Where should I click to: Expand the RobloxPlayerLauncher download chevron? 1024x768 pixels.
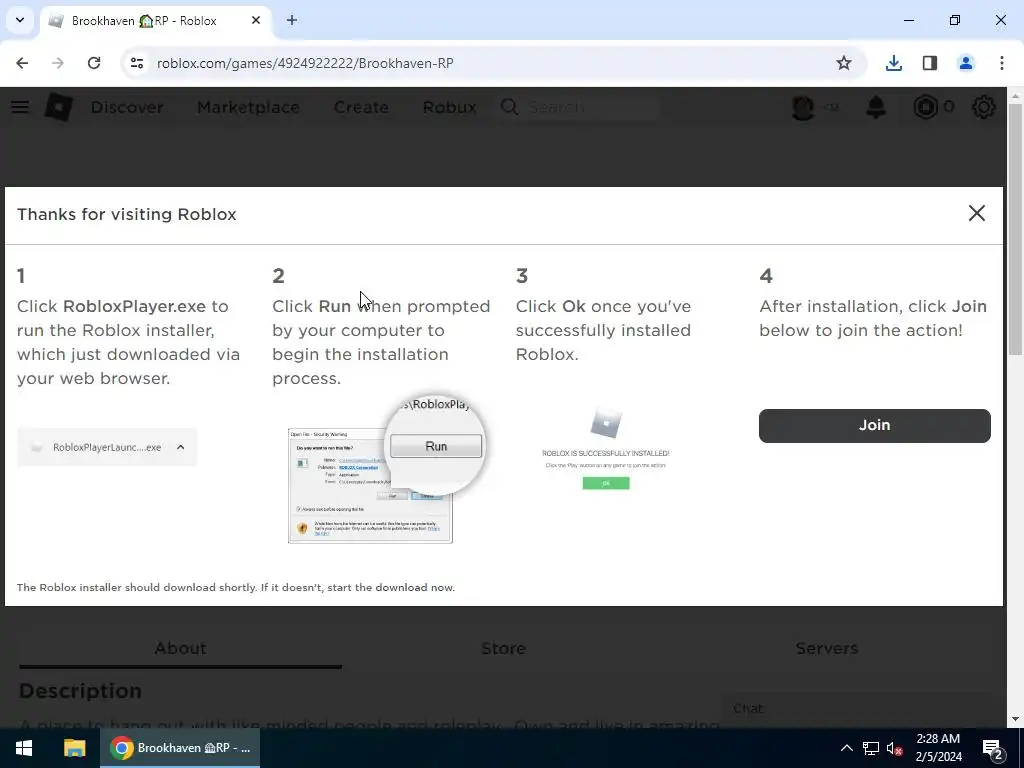pyautogui.click(x=181, y=447)
